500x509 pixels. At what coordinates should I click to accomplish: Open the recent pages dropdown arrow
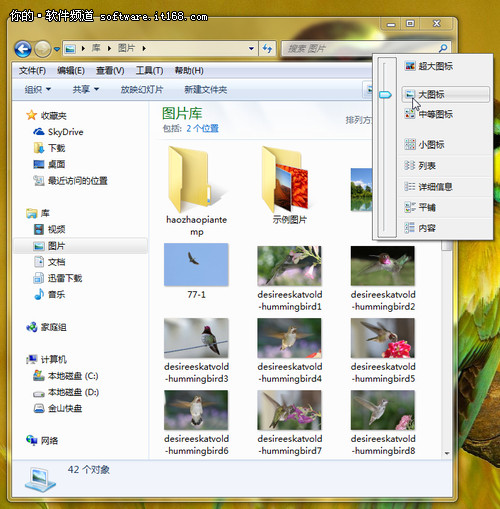(57, 49)
